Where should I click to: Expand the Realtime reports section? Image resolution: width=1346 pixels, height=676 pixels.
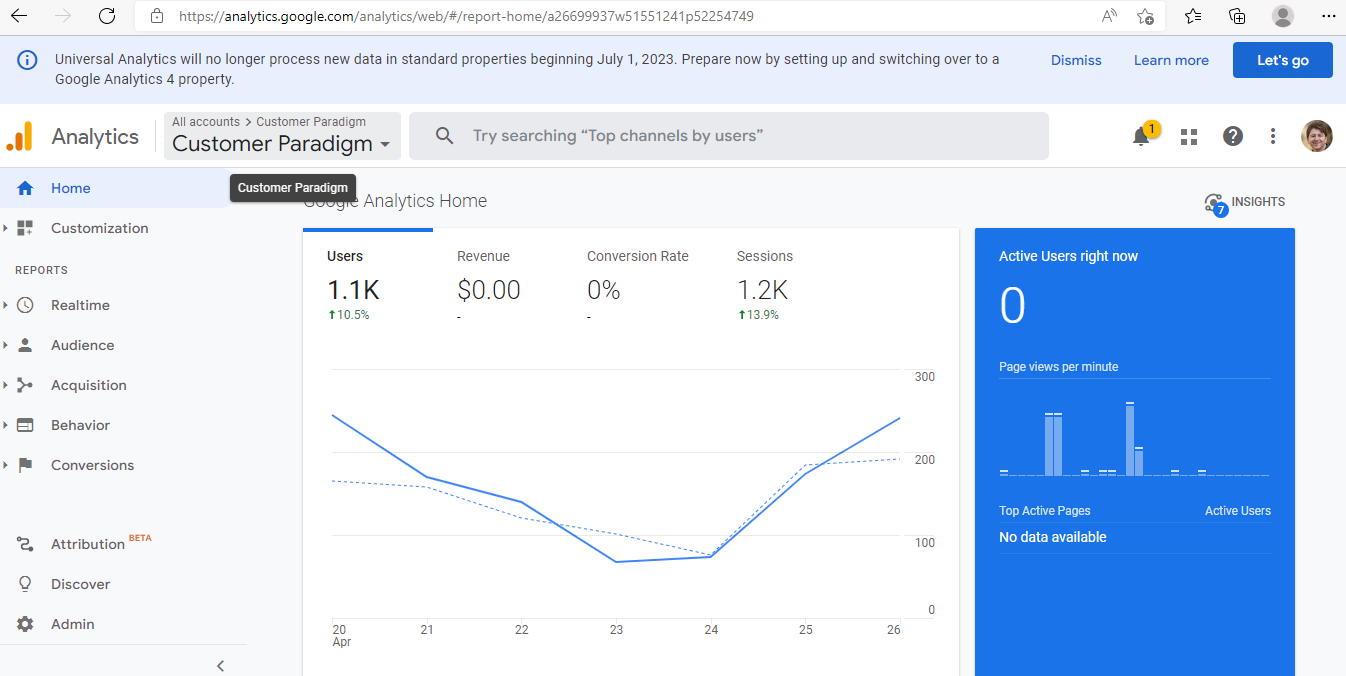tap(80, 305)
